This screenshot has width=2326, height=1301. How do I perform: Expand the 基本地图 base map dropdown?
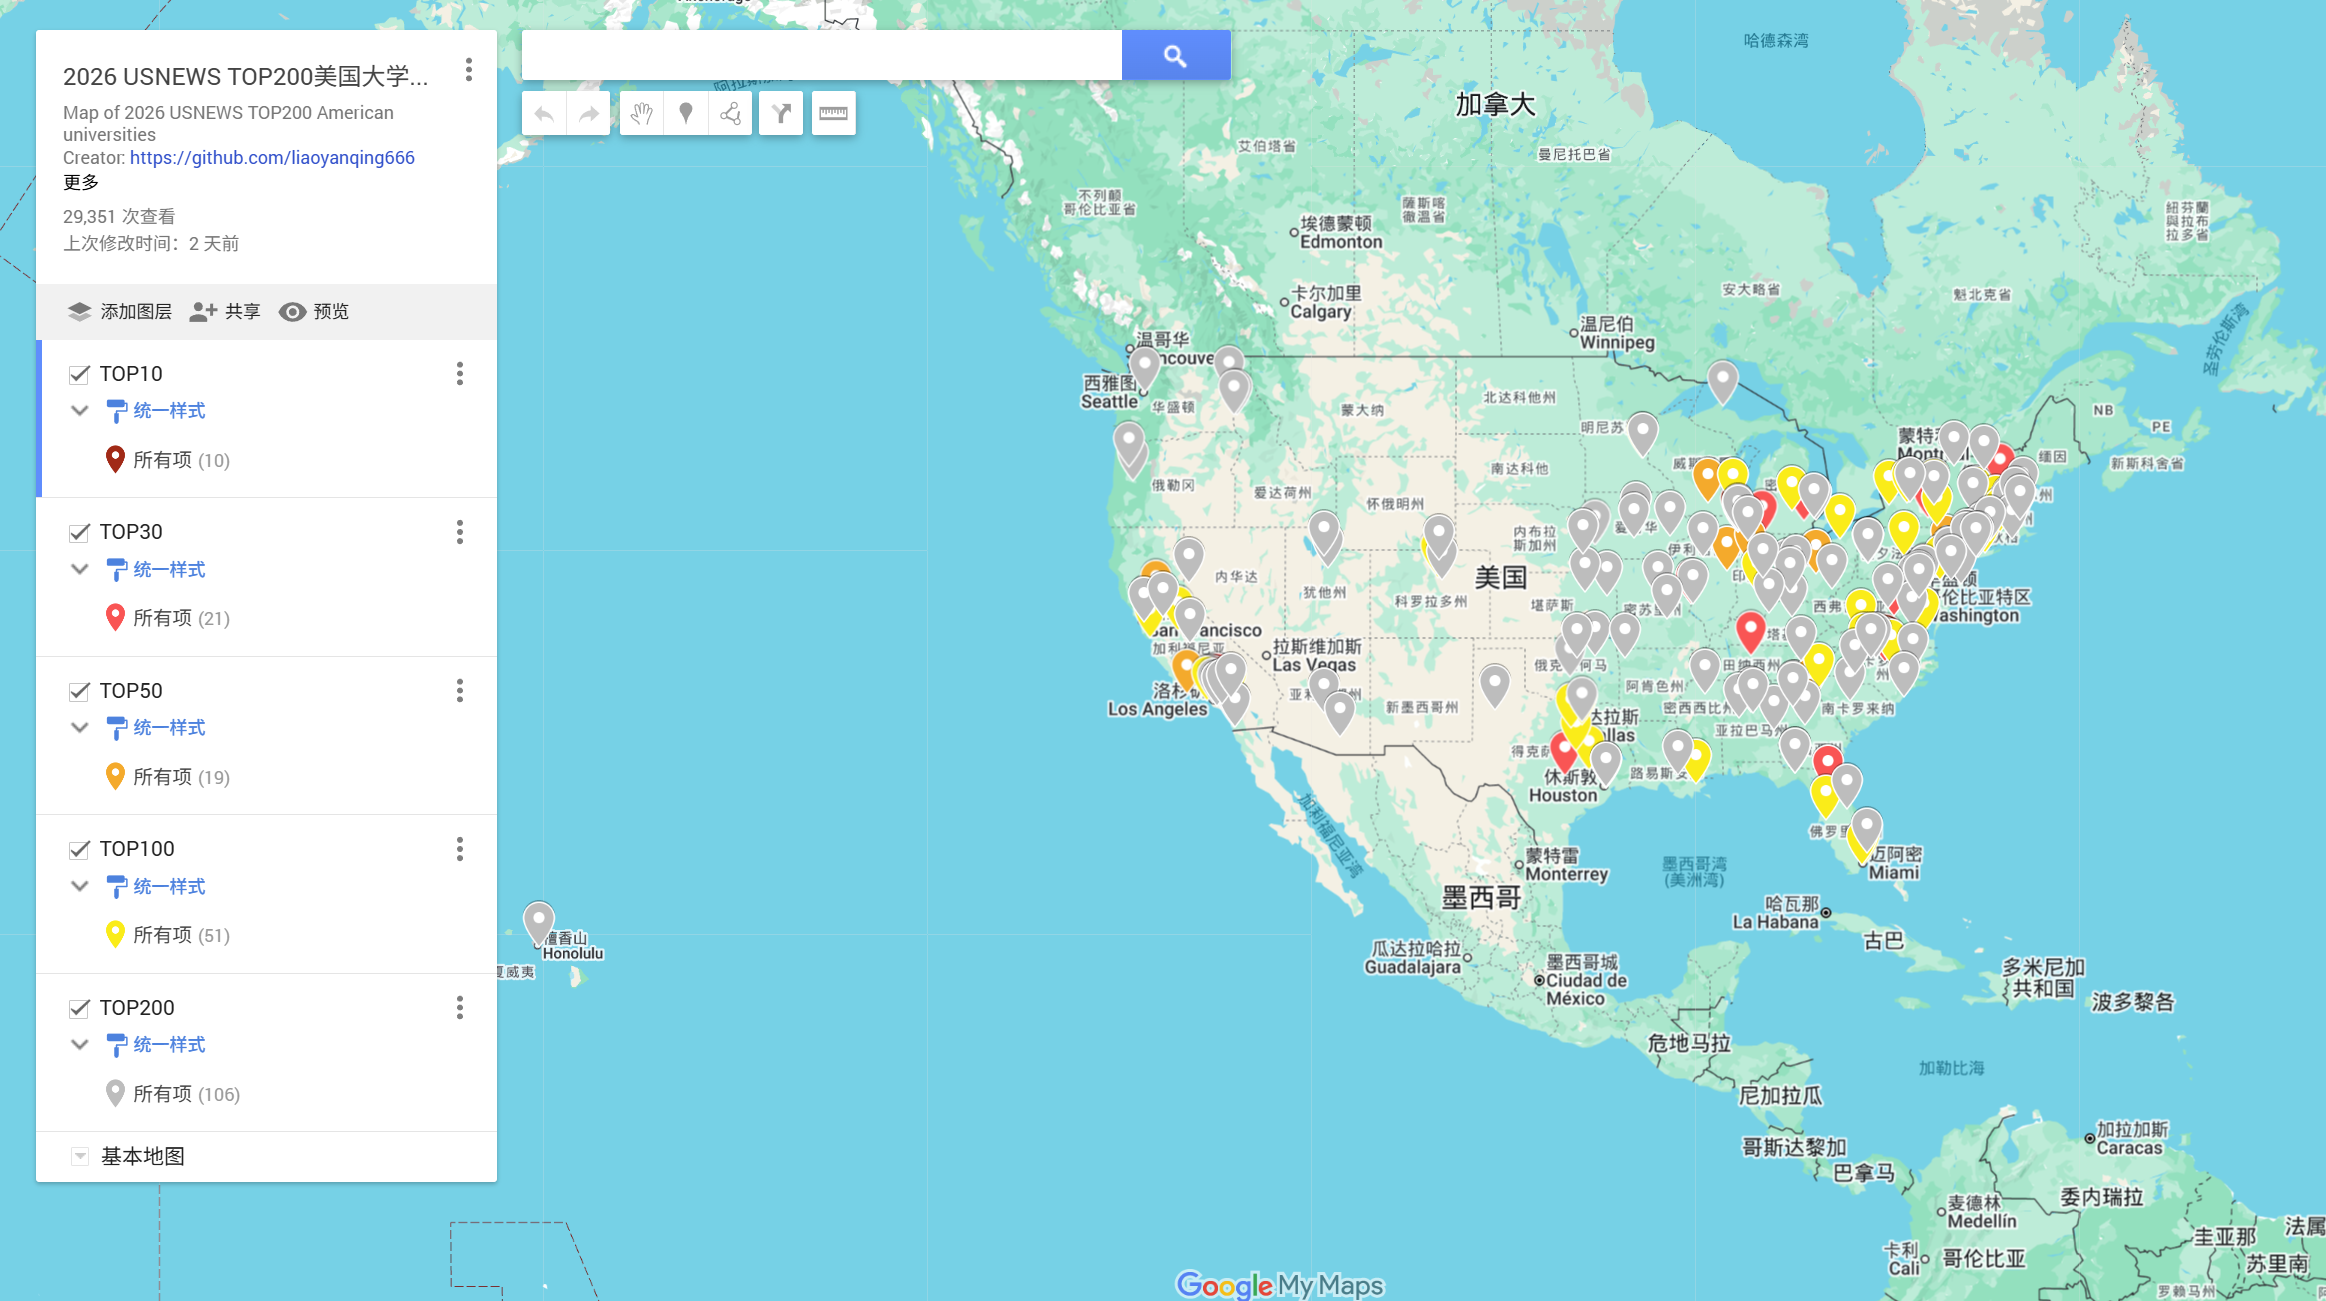pos(80,1156)
